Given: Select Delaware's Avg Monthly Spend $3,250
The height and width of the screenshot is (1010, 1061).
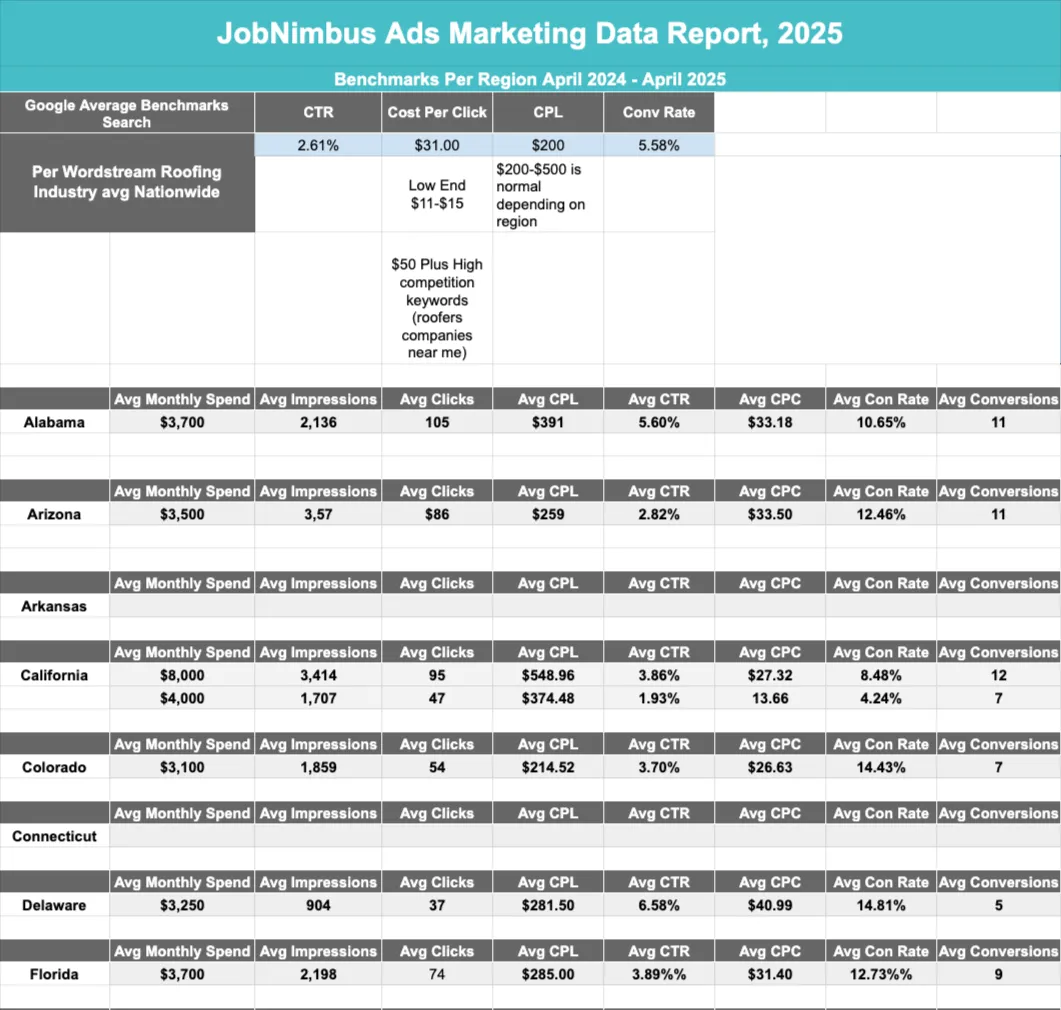Looking at the screenshot, I should (182, 905).
